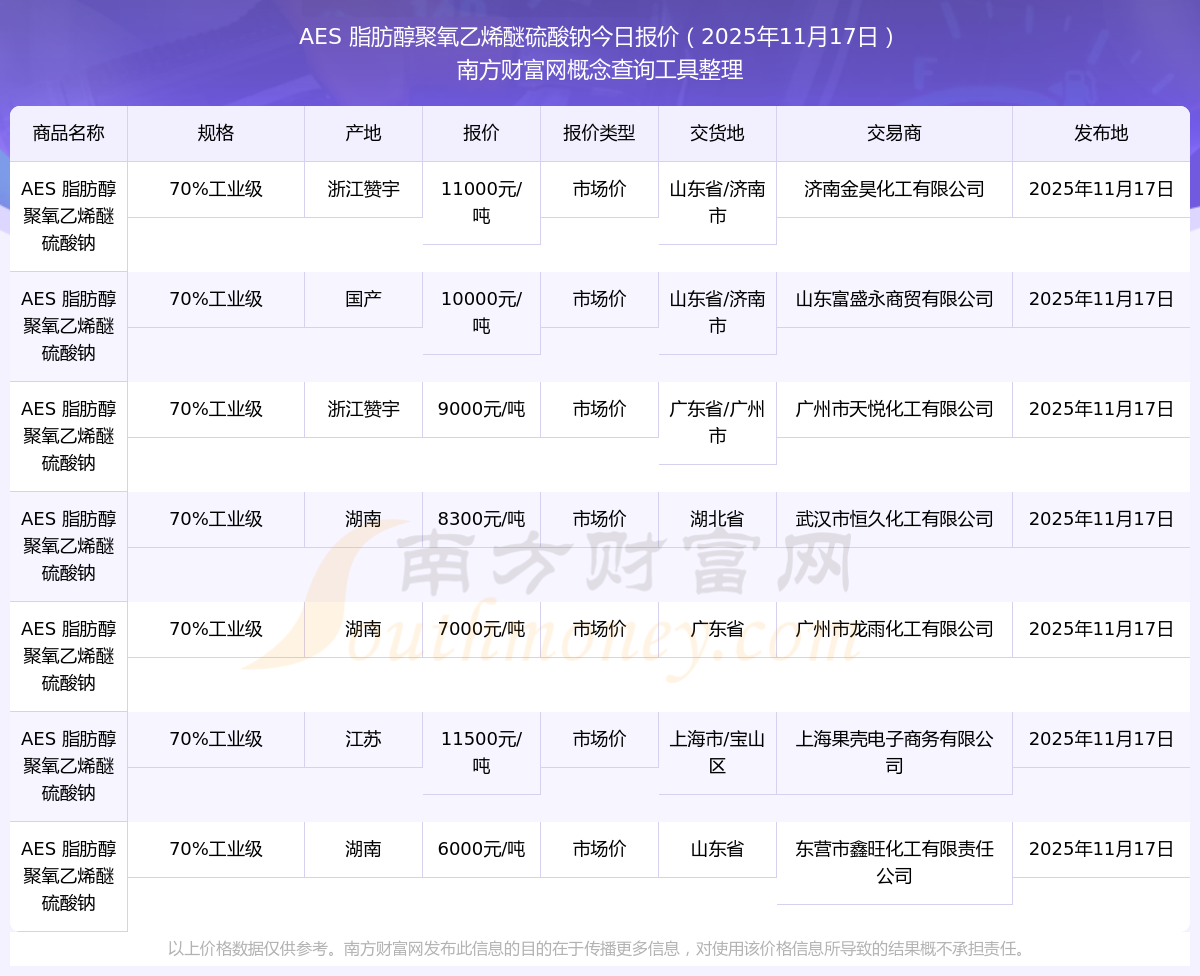Image resolution: width=1200 pixels, height=976 pixels.
Task: Click the 商品名称 column header
Action: point(68,133)
